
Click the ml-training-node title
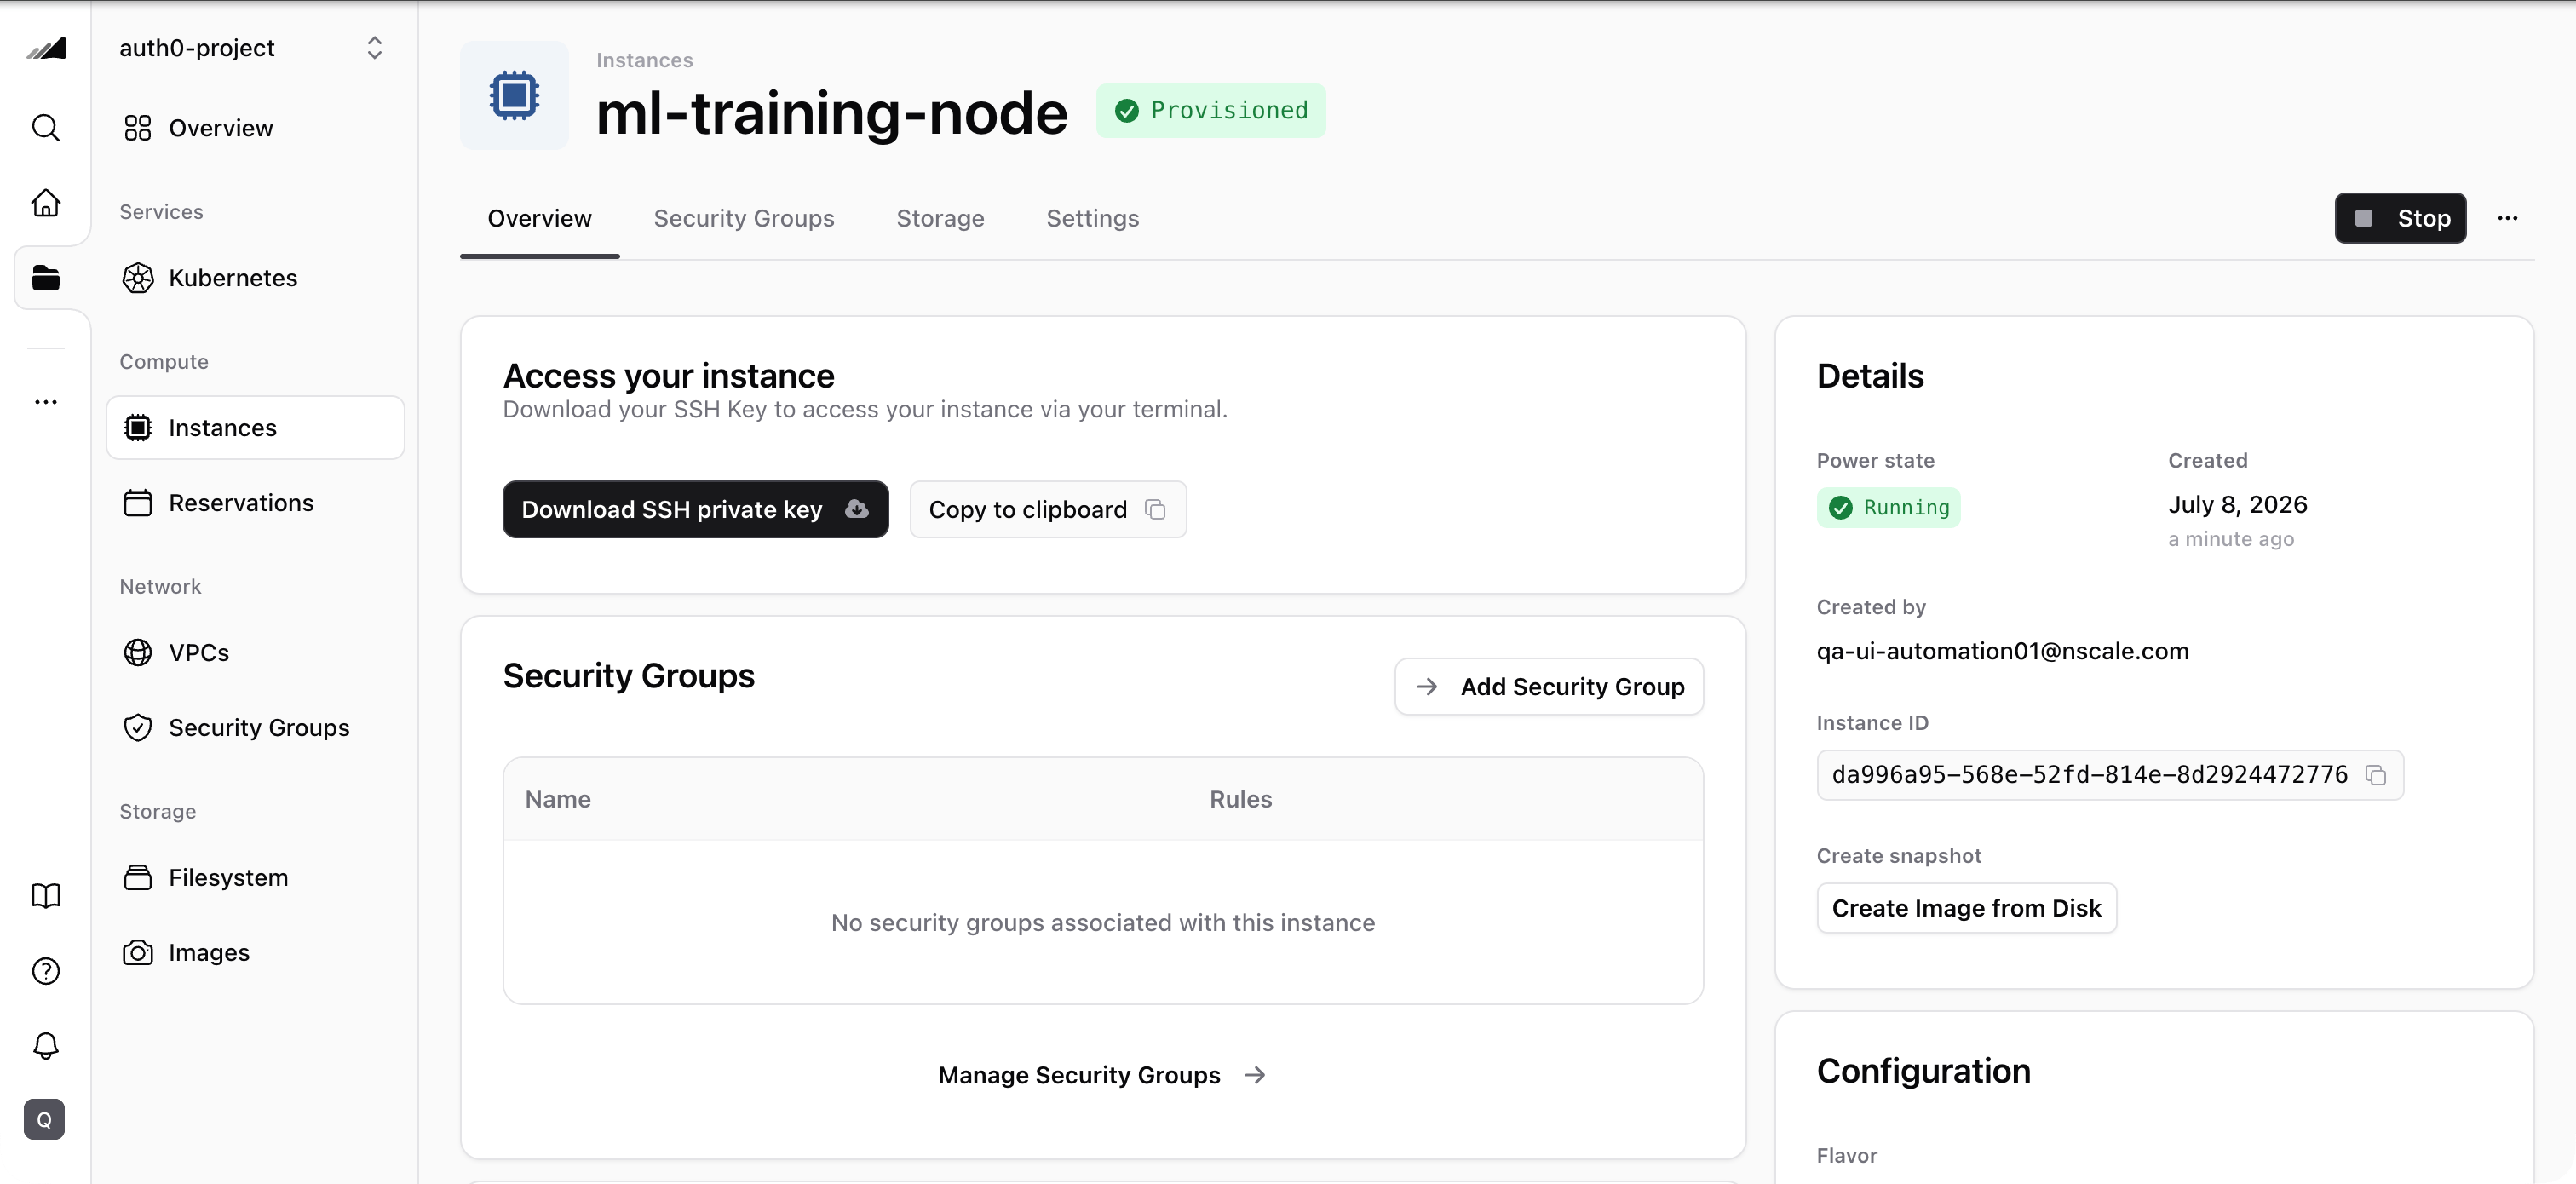(x=832, y=113)
